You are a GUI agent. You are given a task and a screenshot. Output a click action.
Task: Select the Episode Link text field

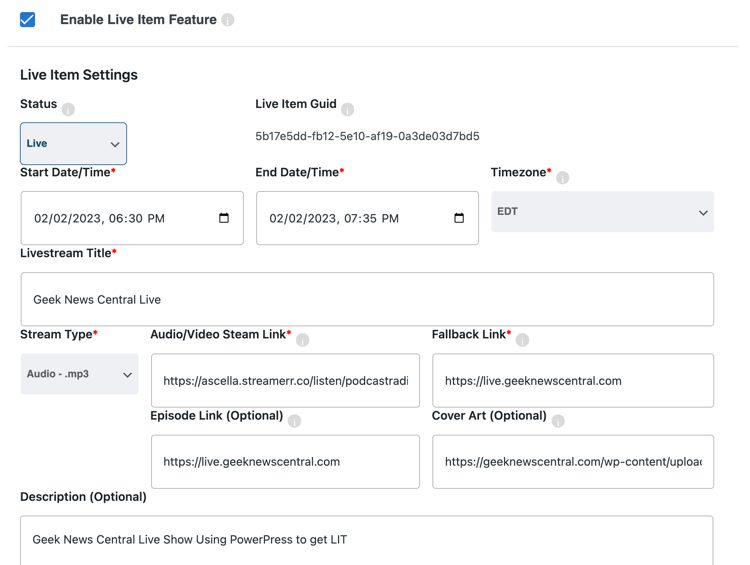(286, 462)
